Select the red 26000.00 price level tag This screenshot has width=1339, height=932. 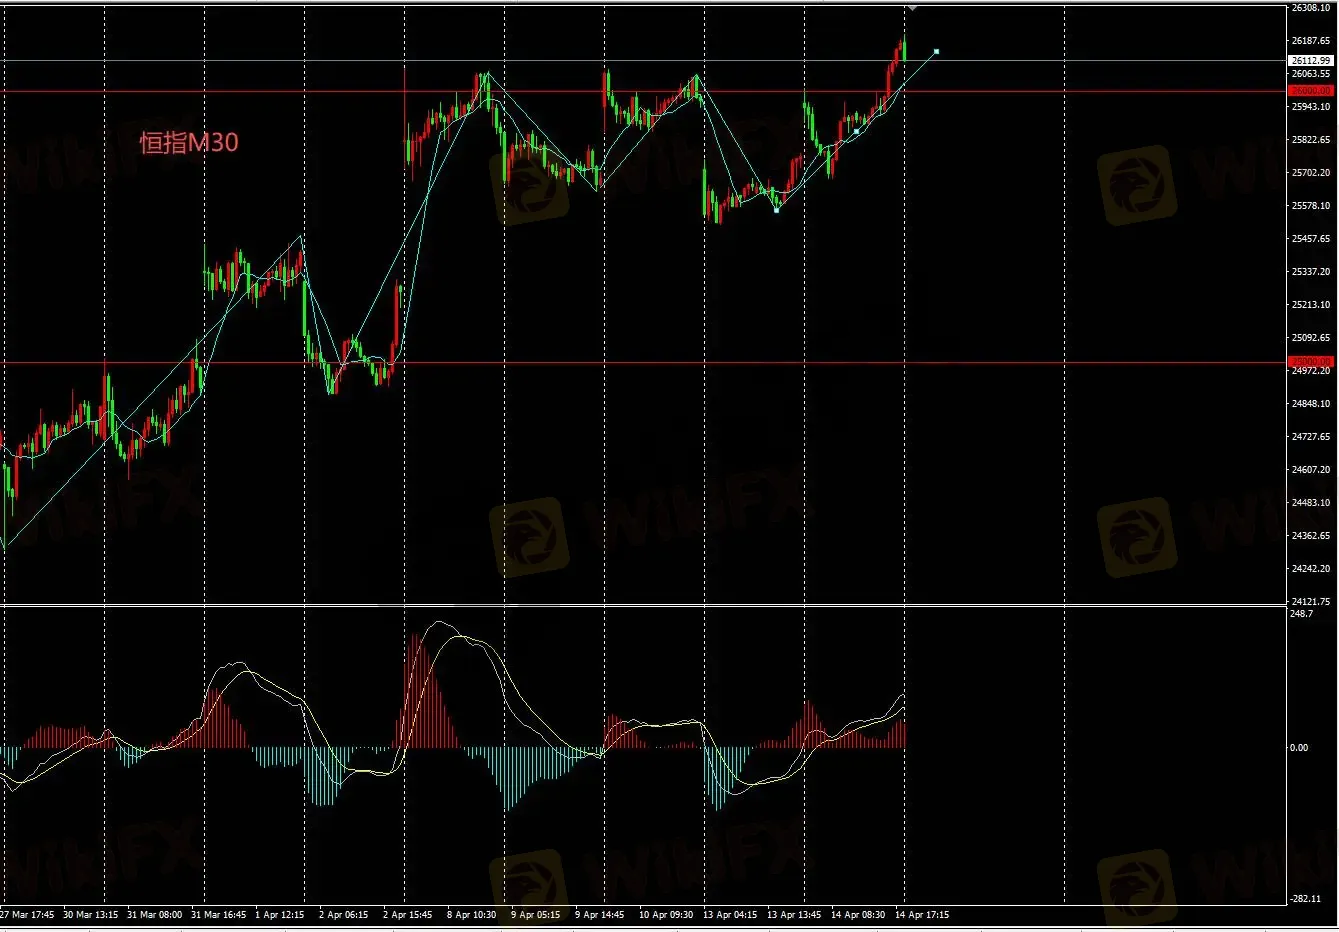[1311, 91]
